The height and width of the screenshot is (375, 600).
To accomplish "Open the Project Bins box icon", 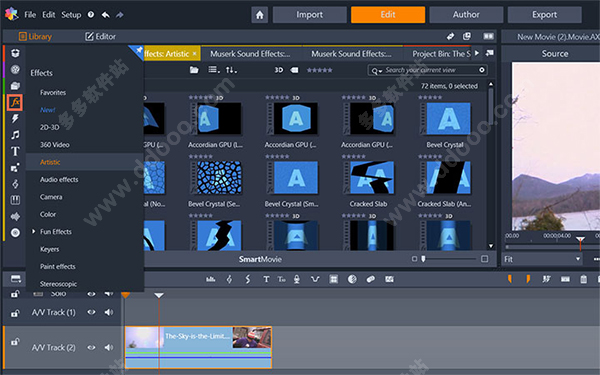I will click(15, 53).
